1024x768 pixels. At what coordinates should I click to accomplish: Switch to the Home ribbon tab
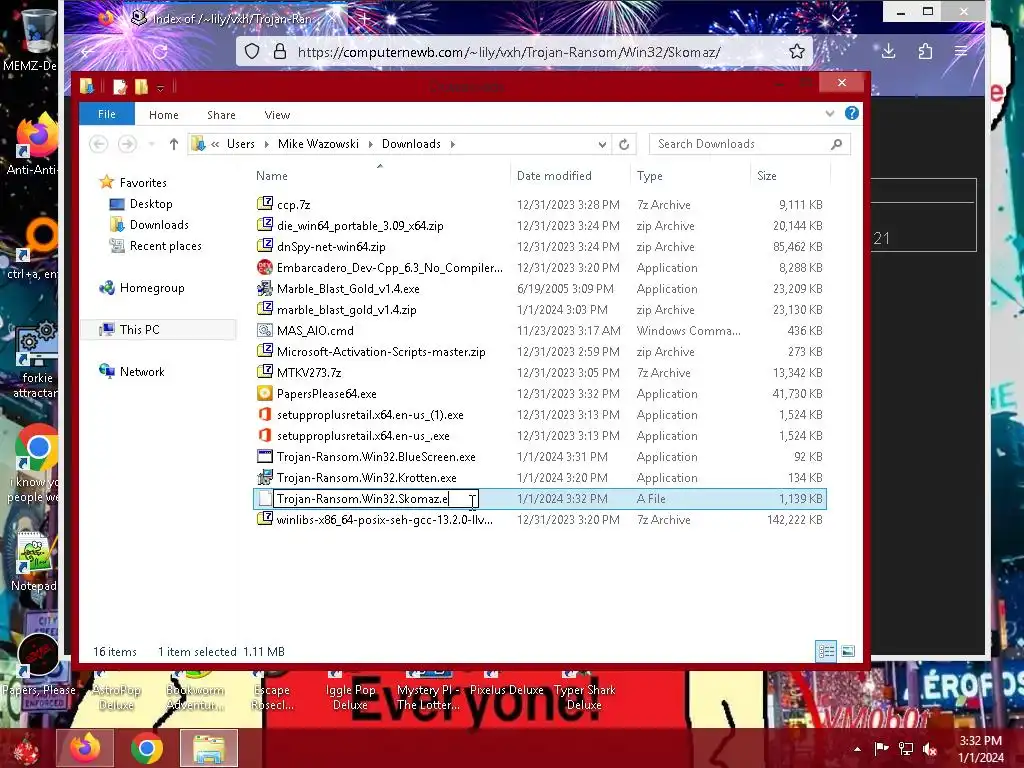[163, 115]
